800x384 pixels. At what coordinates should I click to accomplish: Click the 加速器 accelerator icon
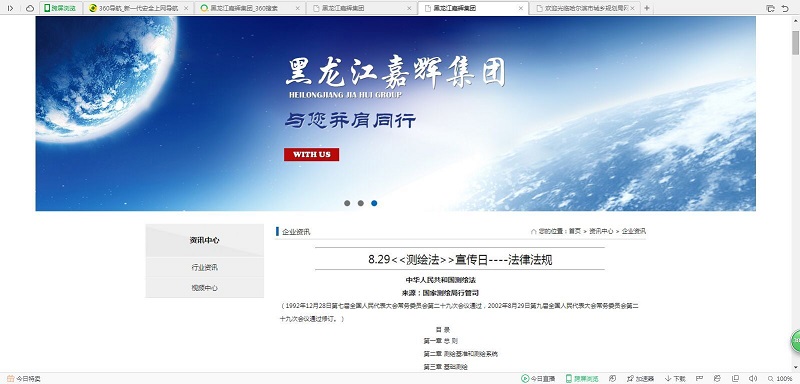click(x=640, y=378)
